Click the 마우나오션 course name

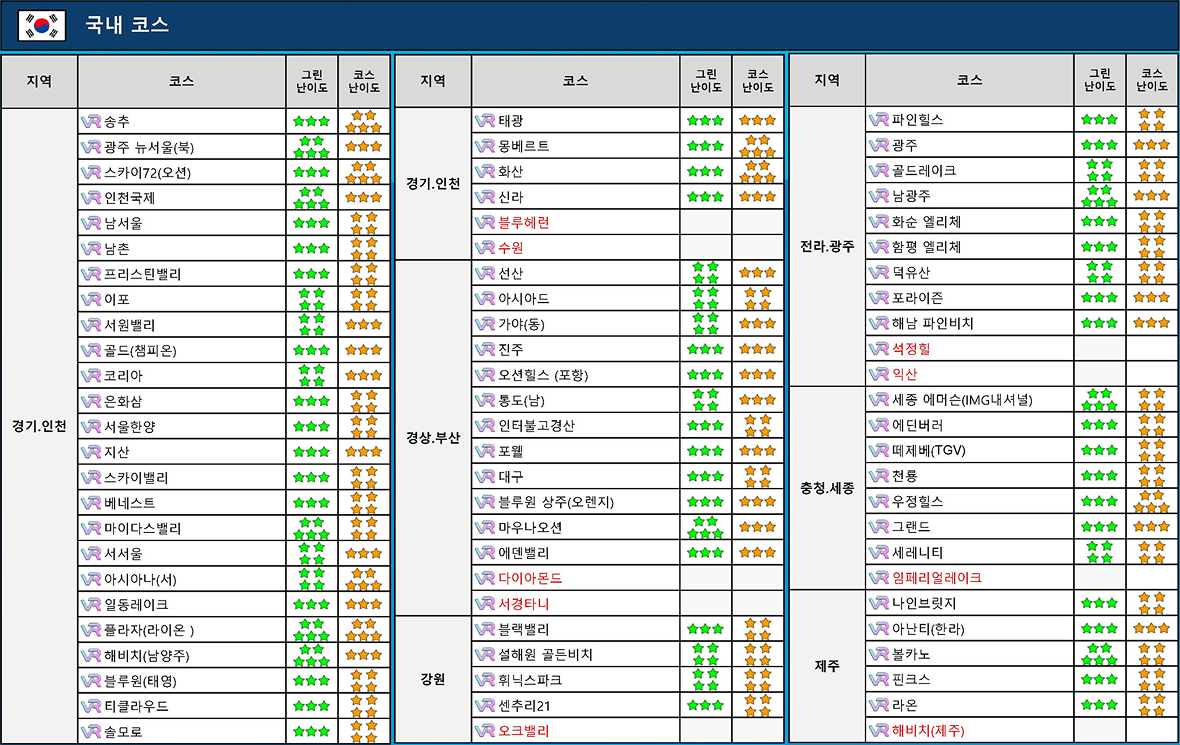(531, 528)
